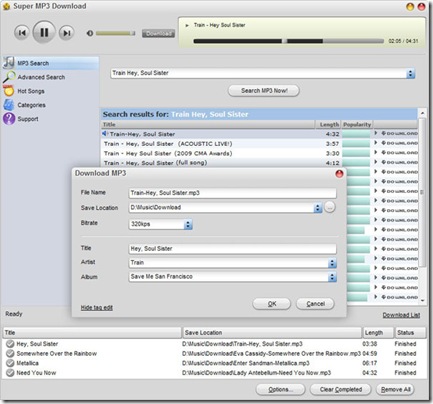Viewport: 433px width, 404px height.
Task: Cancel the Download MP3 dialog
Action: click(x=315, y=304)
